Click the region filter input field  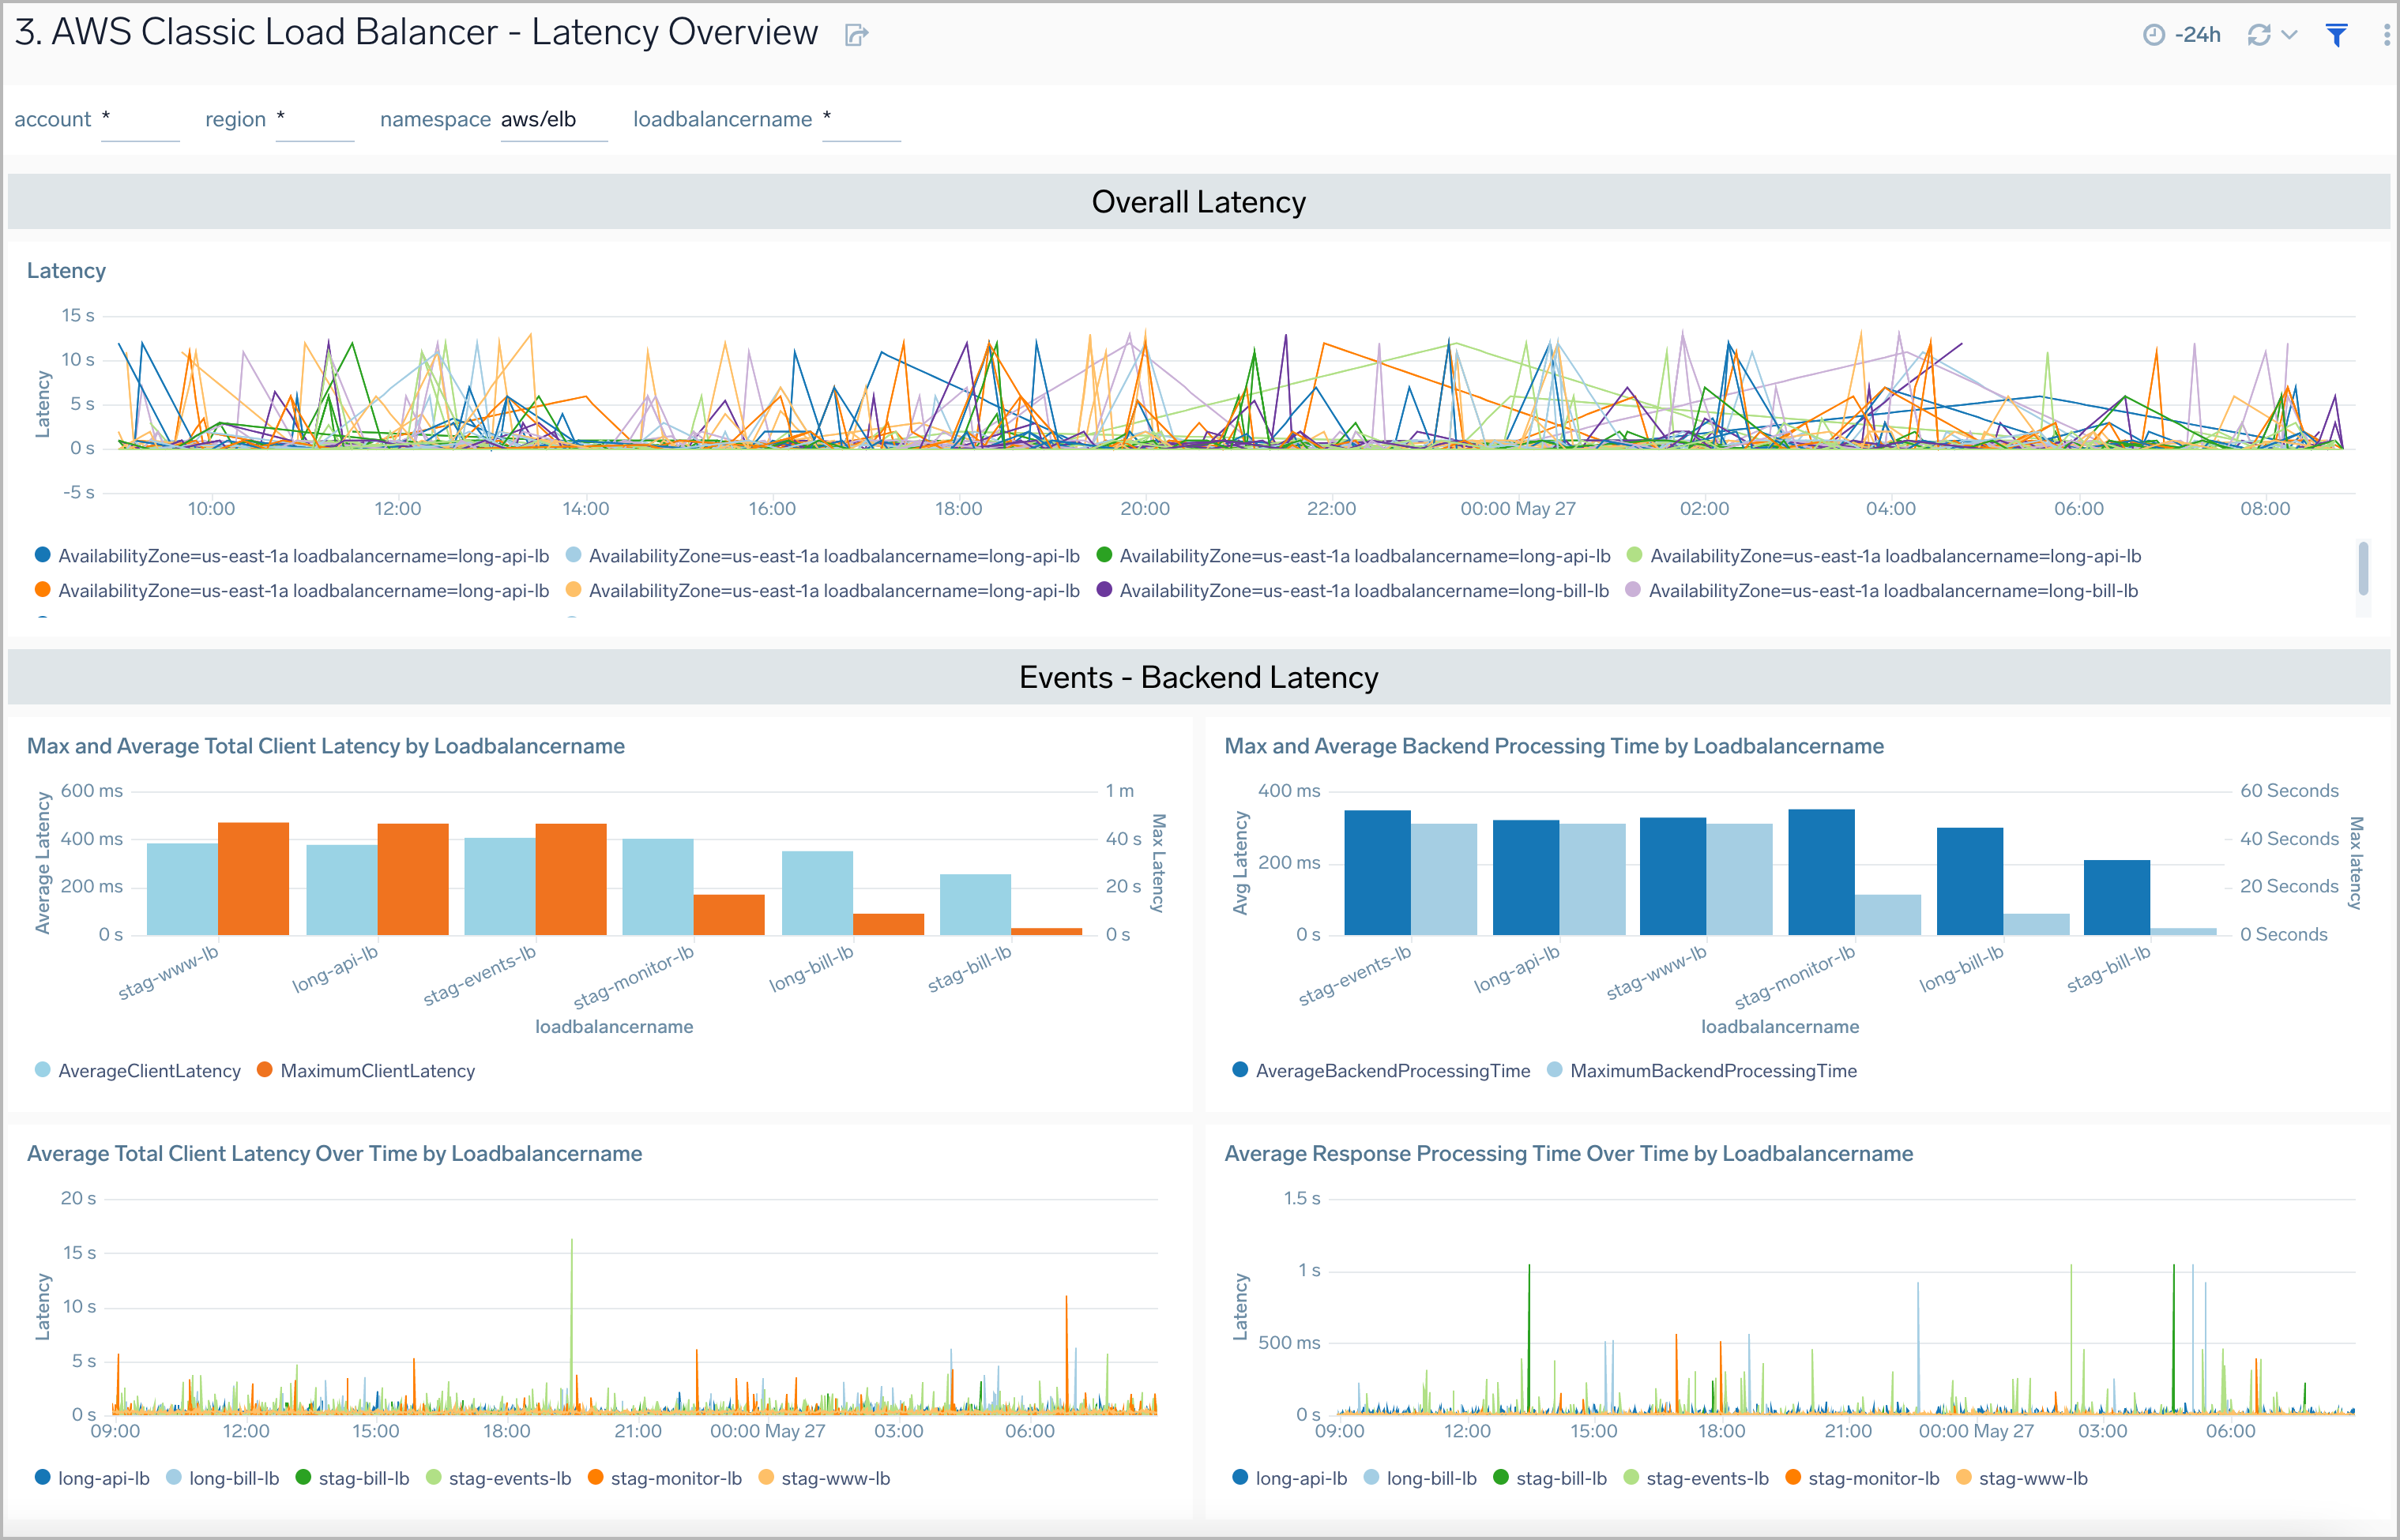(x=315, y=120)
